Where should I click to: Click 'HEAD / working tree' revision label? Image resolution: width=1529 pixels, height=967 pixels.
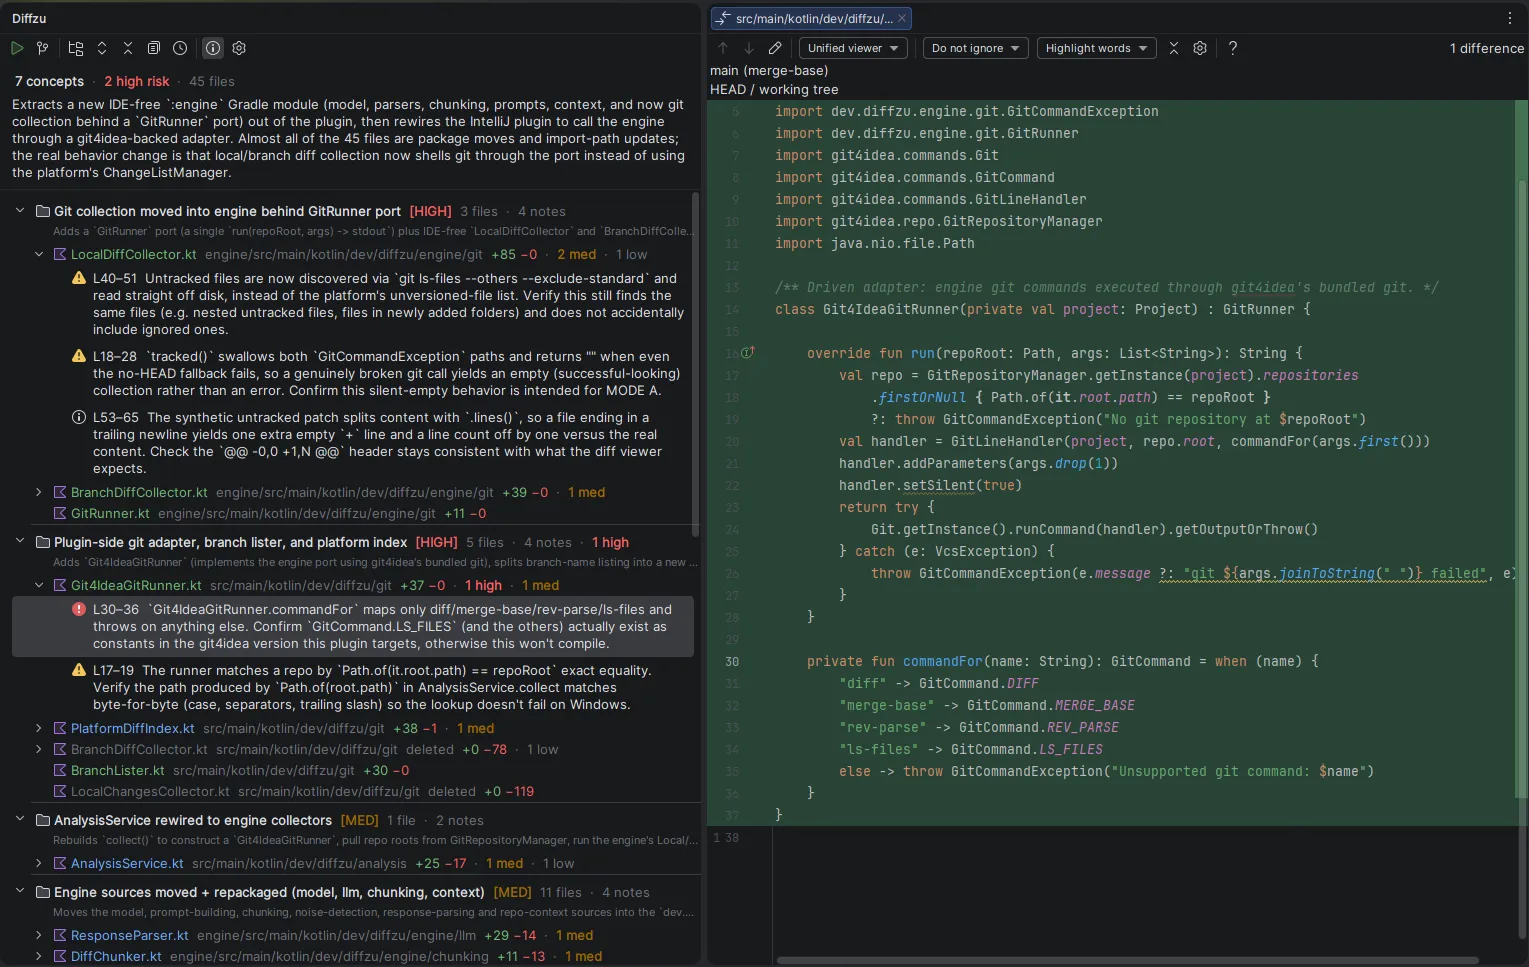click(774, 89)
